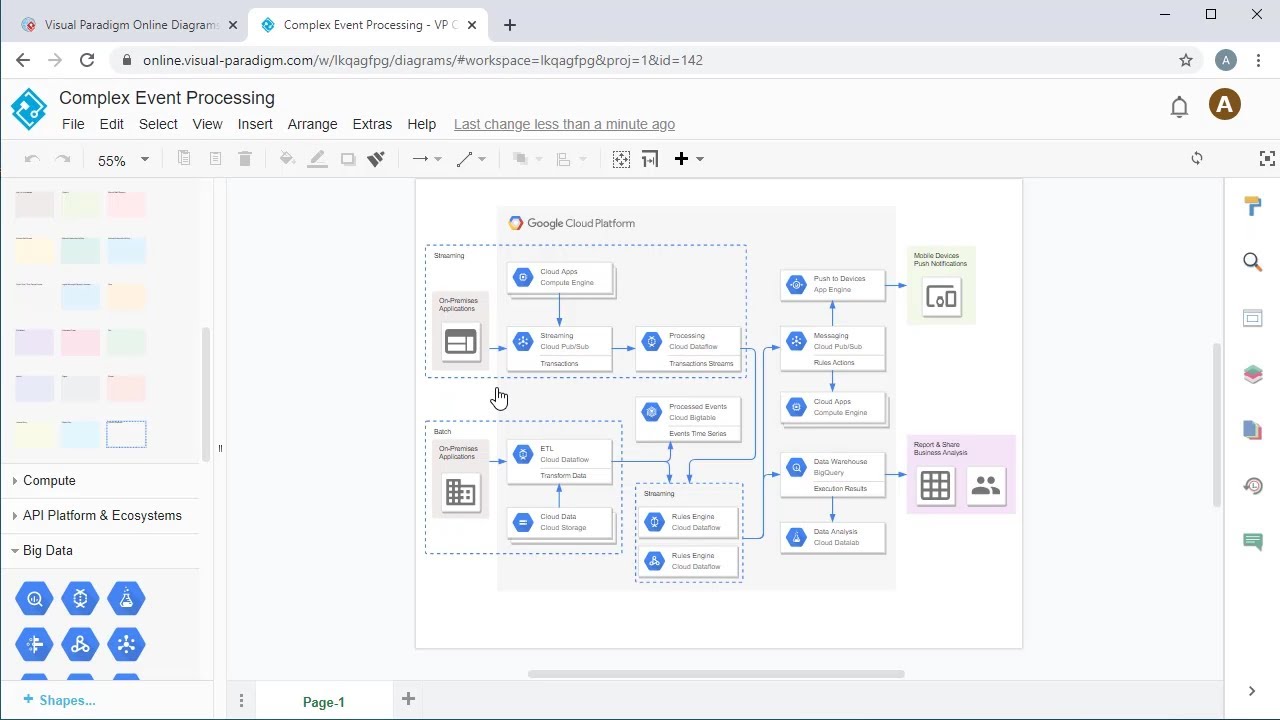Image resolution: width=1280 pixels, height=720 pixels.
Task: Open the Format paint-roller panel
Action: [x=1253, y=206]
